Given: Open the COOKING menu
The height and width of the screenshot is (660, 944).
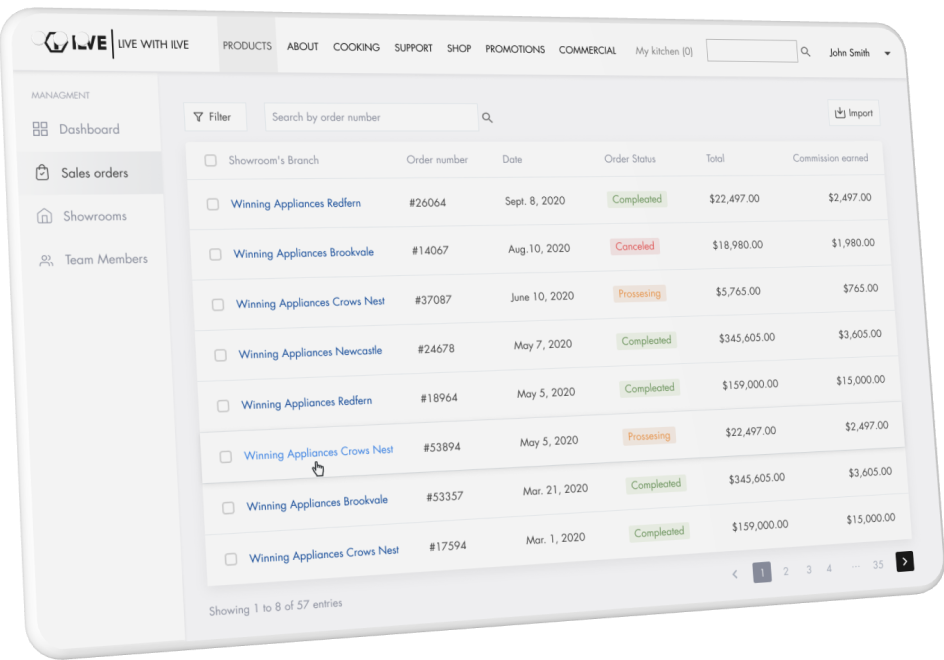Looking at the screenshot, I should [356, 47].
